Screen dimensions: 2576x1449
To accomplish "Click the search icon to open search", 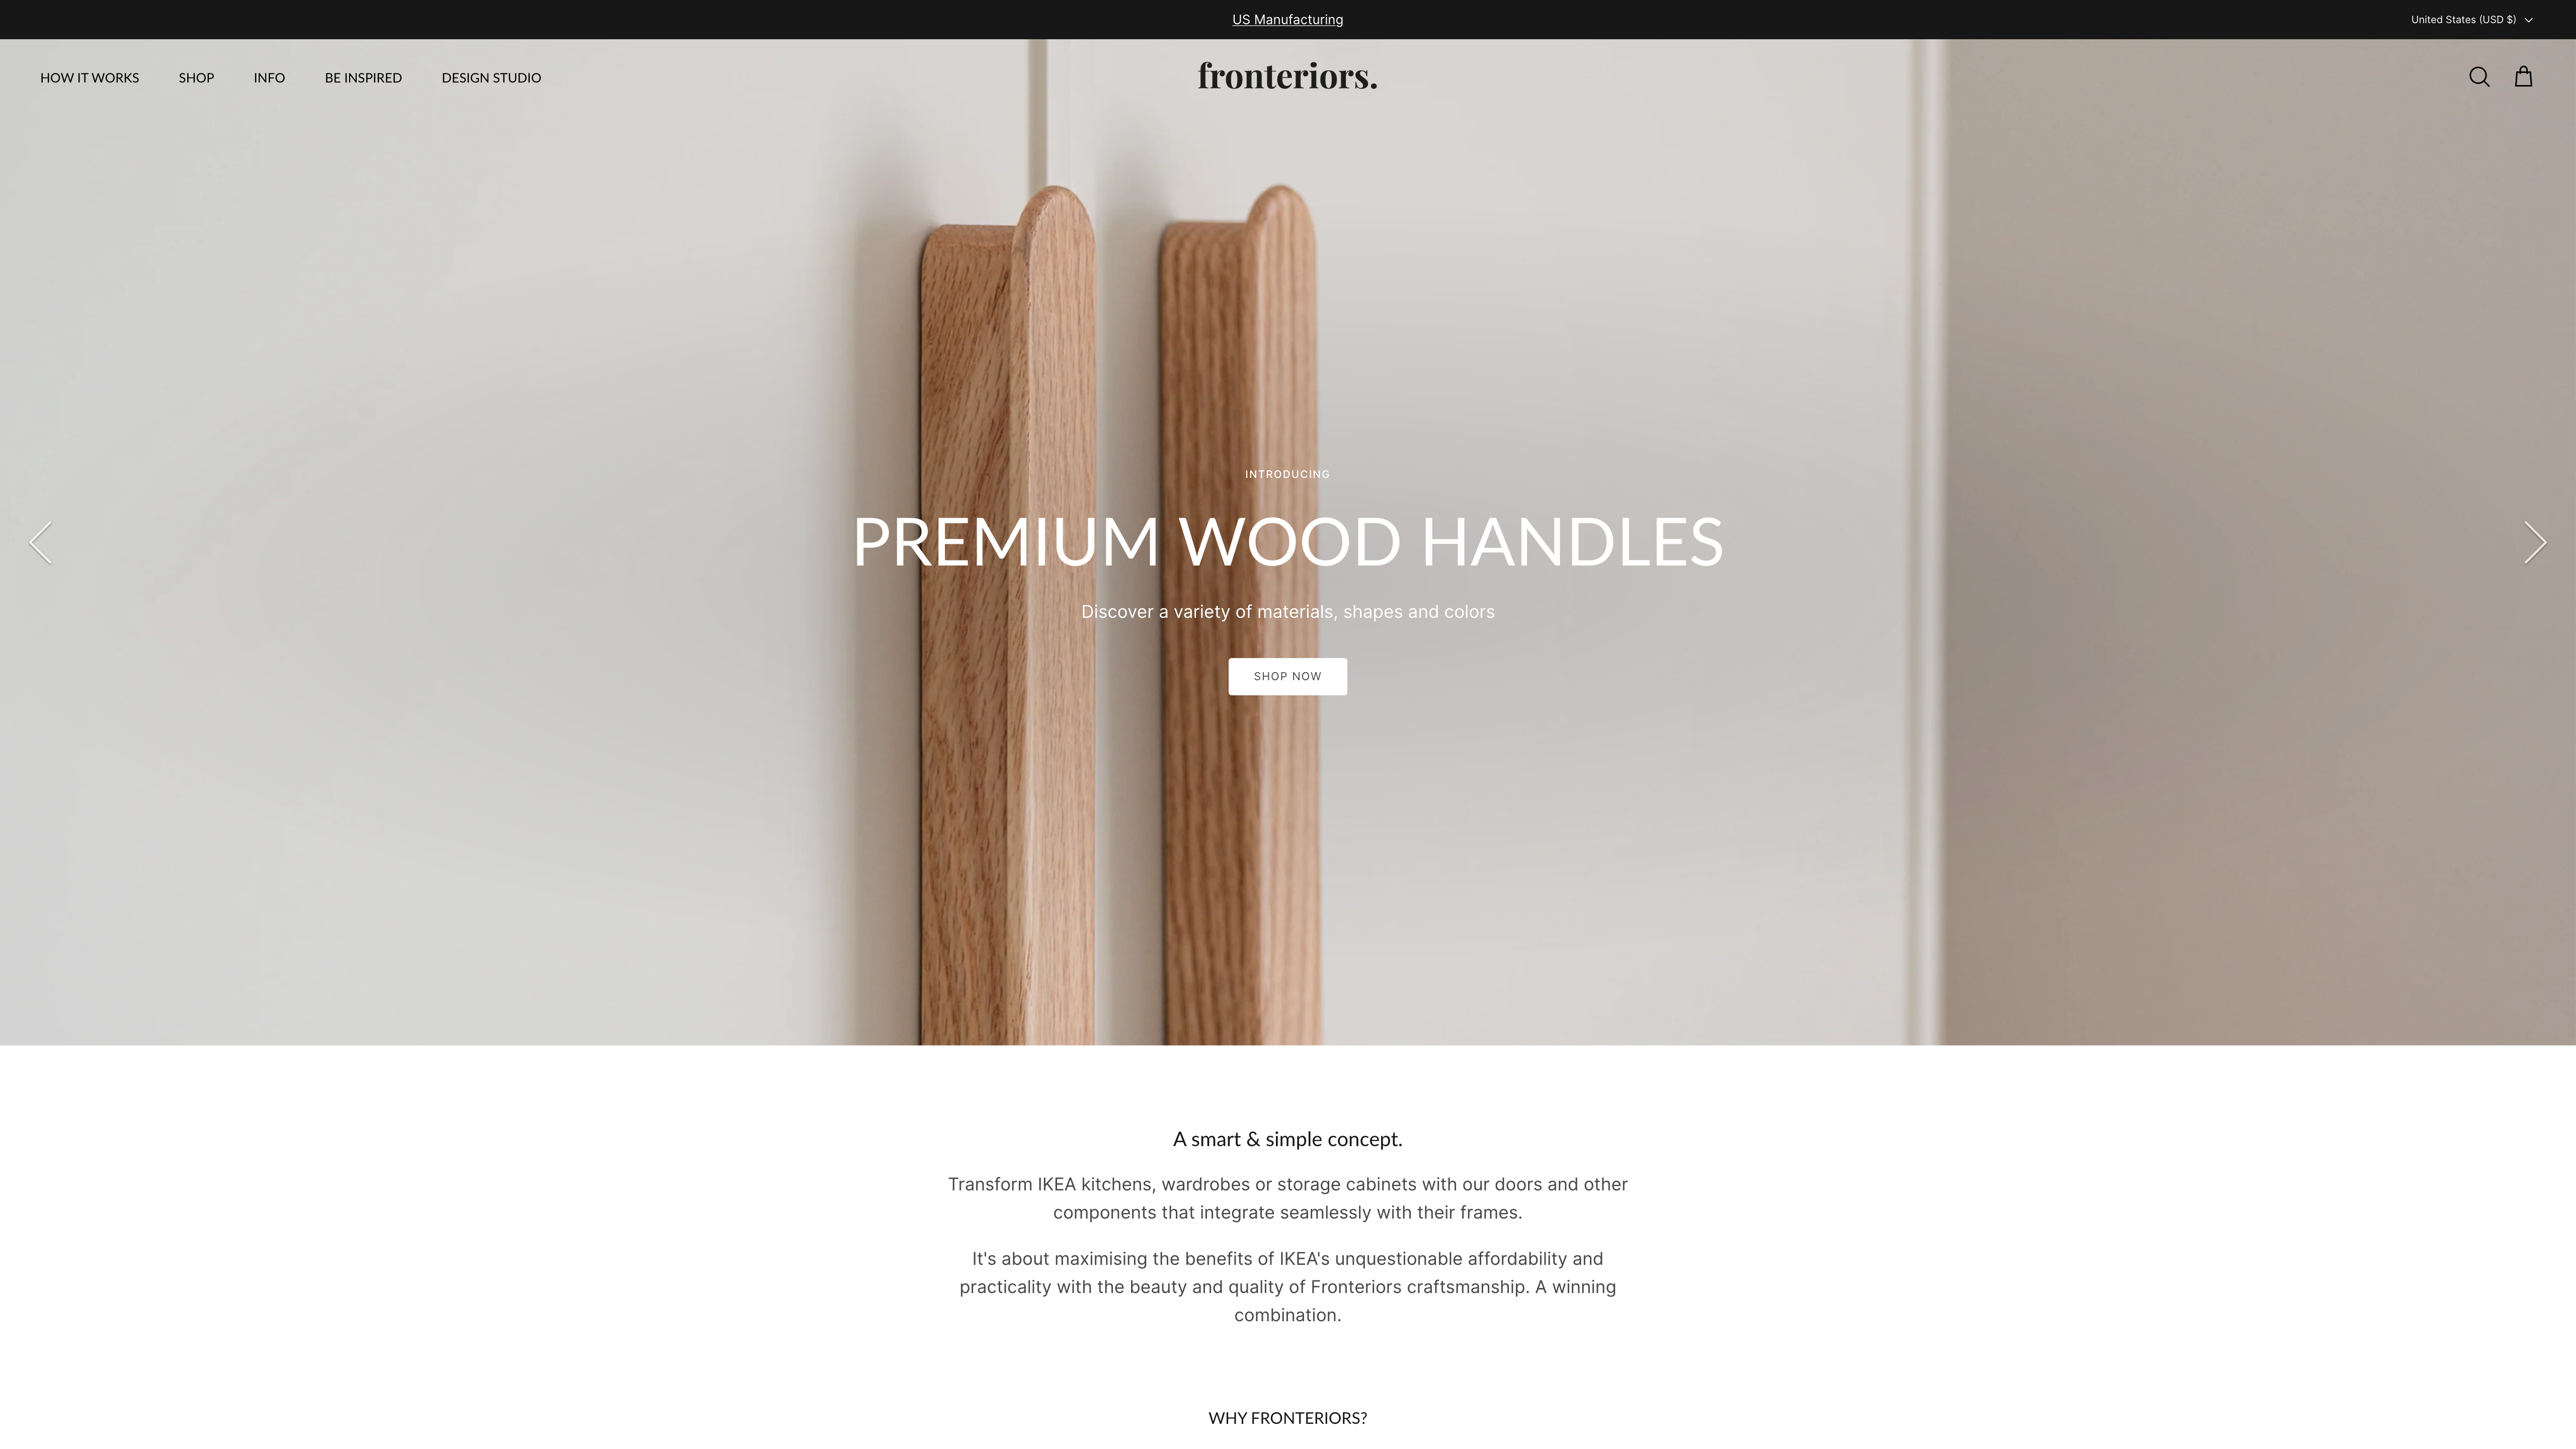I will [2479, 76].
